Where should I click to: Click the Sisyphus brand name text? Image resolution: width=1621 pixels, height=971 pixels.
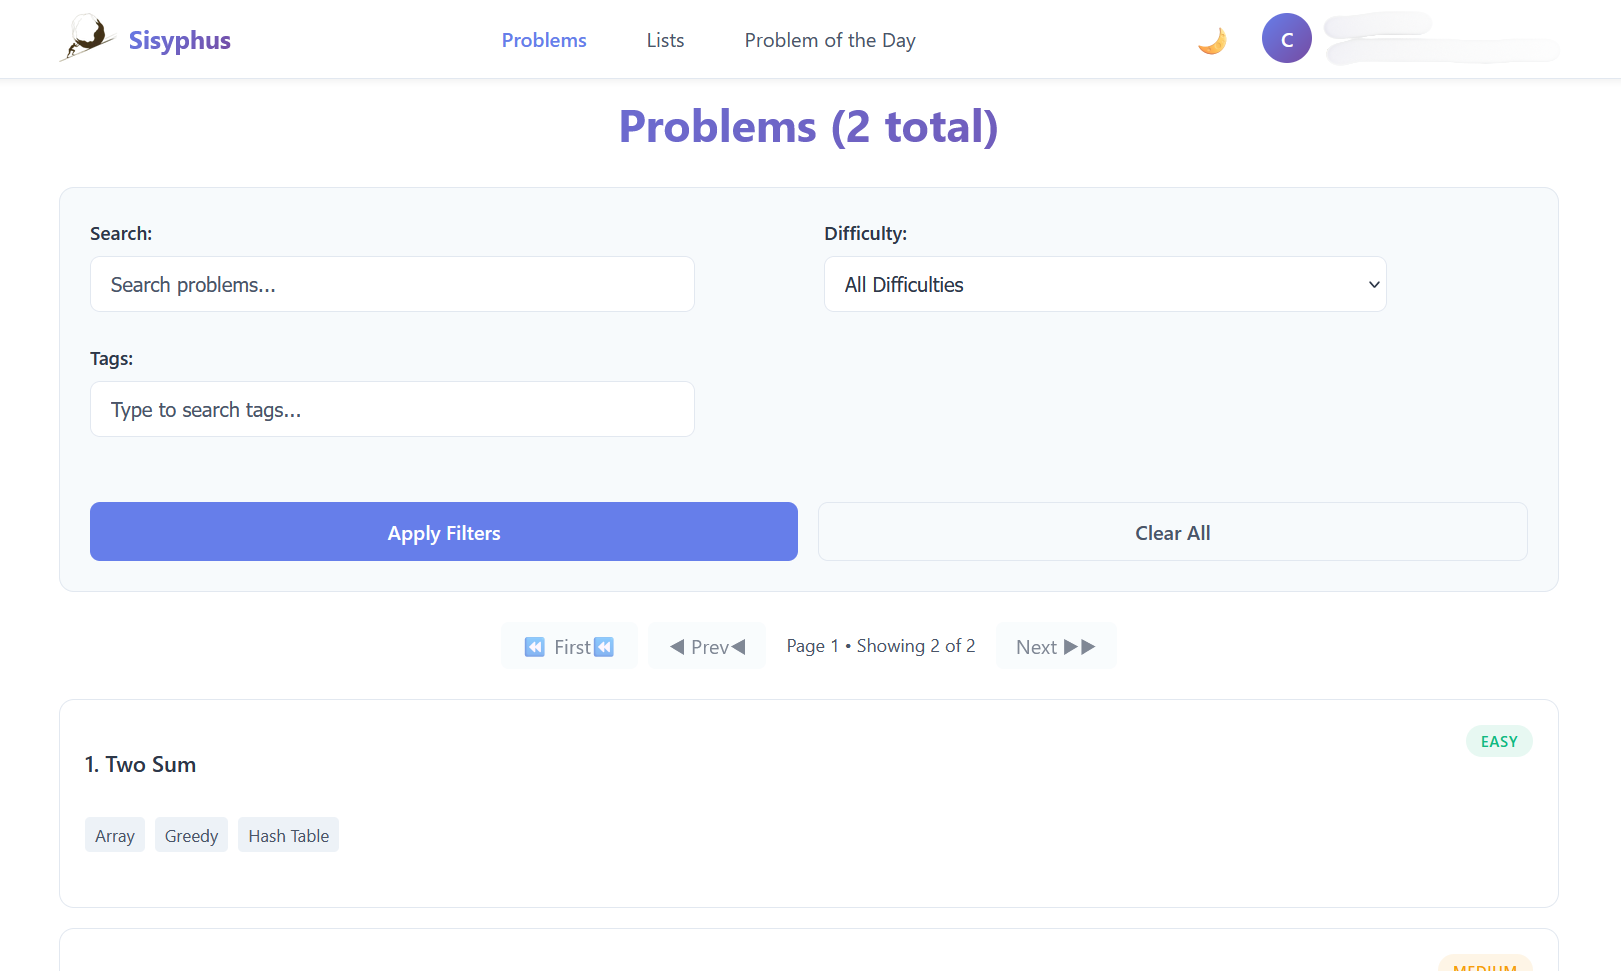point(180,40)
